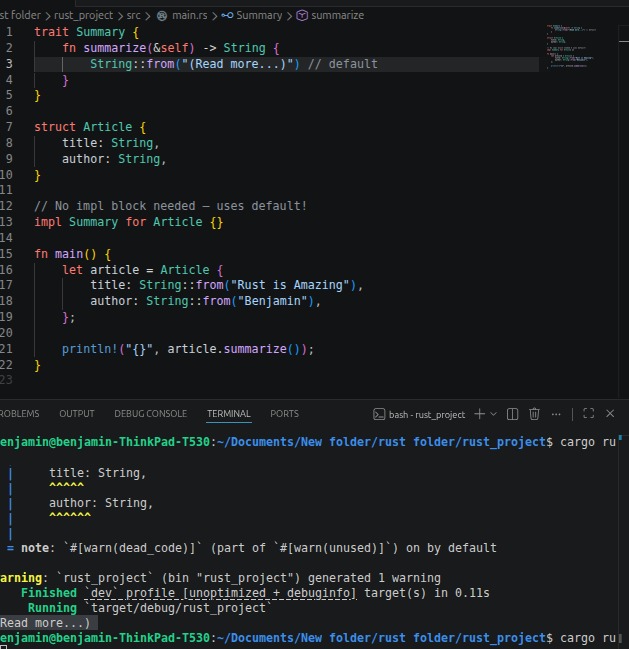Click 'generated 1 warning' terminal line
This screenshot has width=629, height=649.
coord(220,578)
